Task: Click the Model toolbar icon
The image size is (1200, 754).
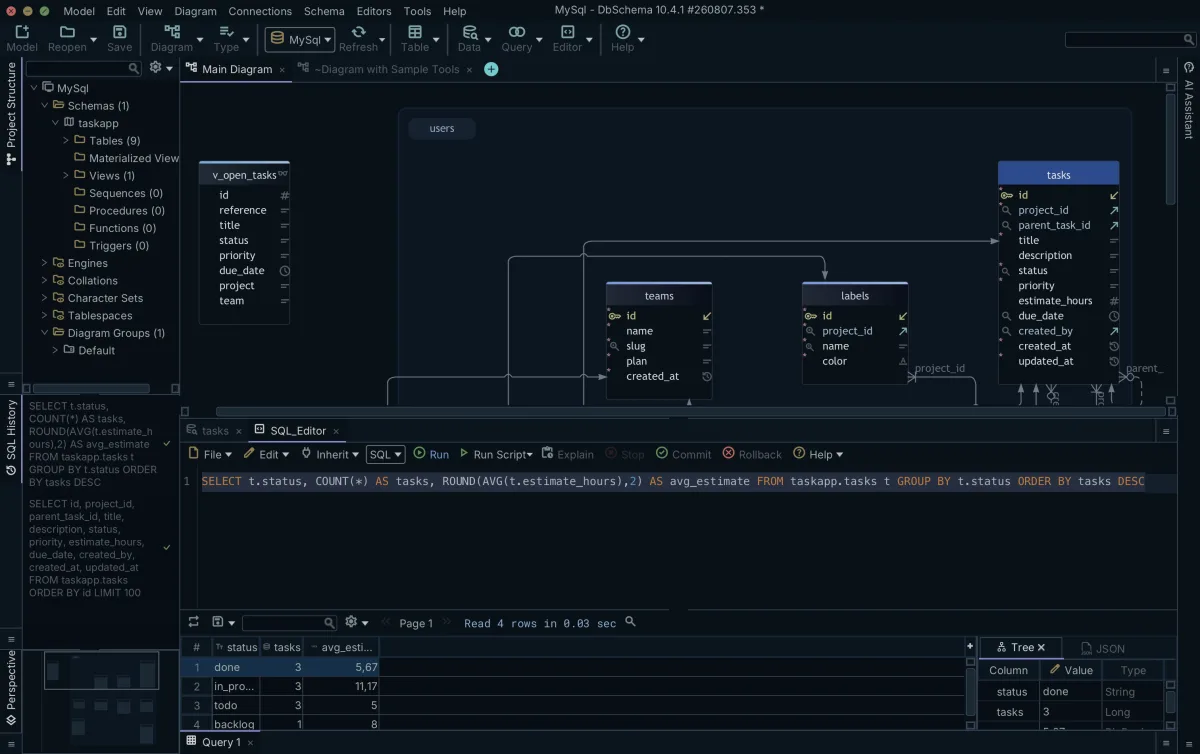Action: (22, 32)
